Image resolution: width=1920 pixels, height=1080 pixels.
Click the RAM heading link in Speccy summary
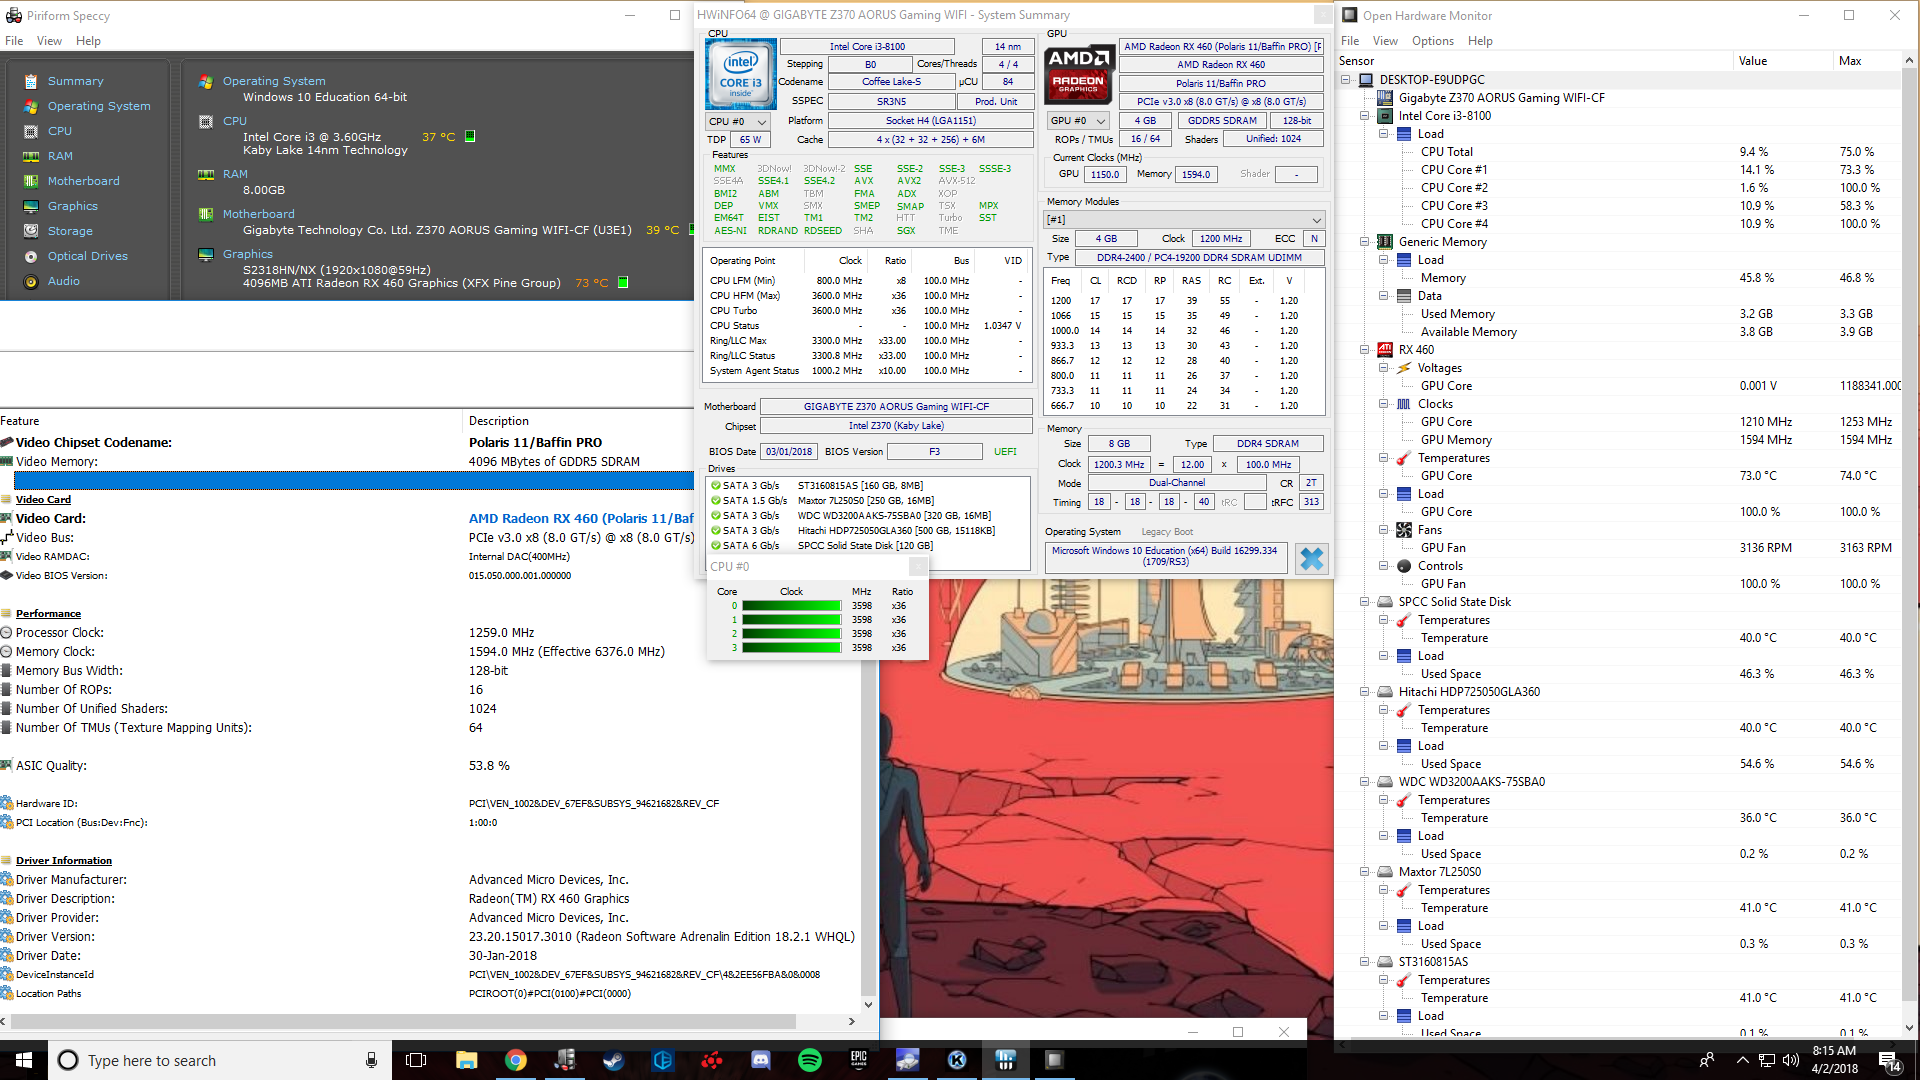[235, 174]
